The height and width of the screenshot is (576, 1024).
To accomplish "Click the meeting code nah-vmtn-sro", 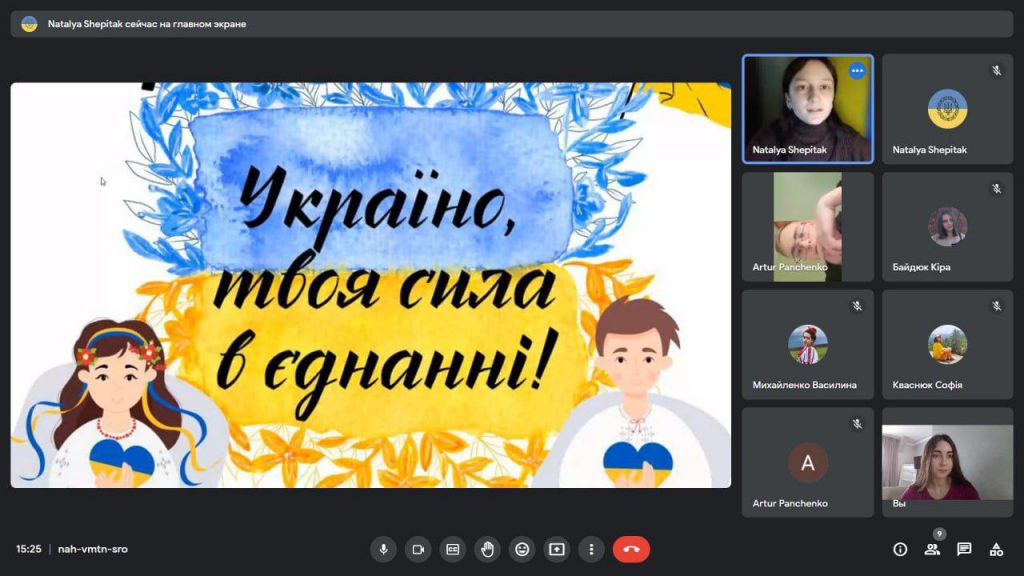I will click(x=93, y=549).
